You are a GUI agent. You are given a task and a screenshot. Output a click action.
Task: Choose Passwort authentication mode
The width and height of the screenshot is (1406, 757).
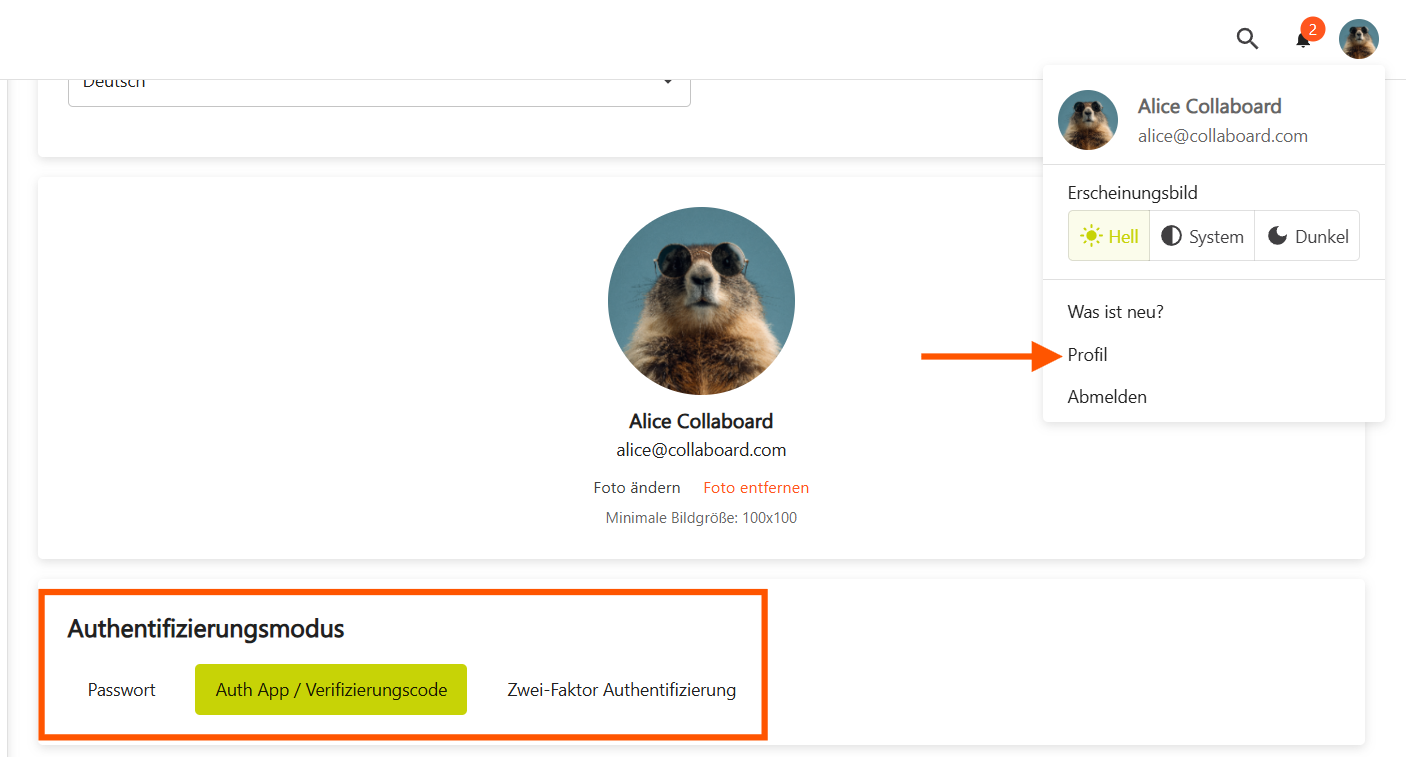pos(122,690)
